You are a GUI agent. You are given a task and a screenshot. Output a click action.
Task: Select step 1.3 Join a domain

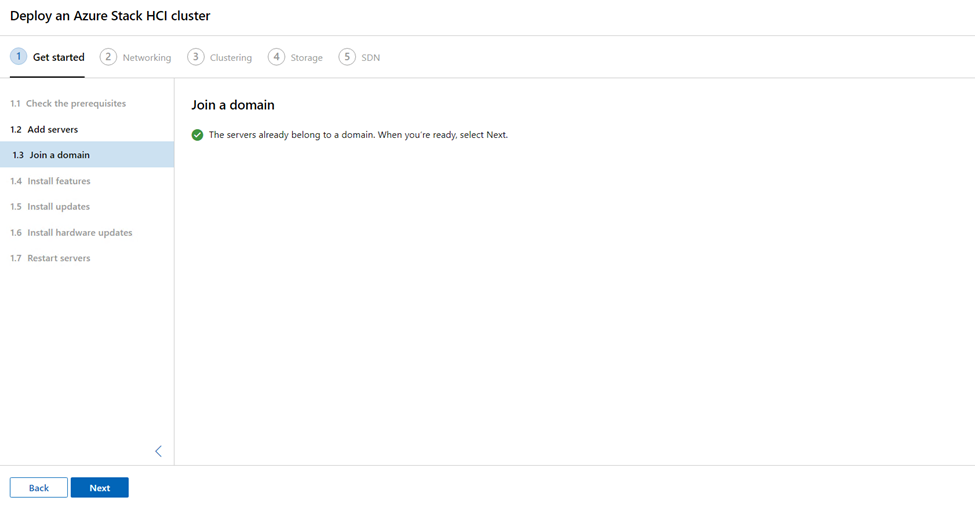87,155
